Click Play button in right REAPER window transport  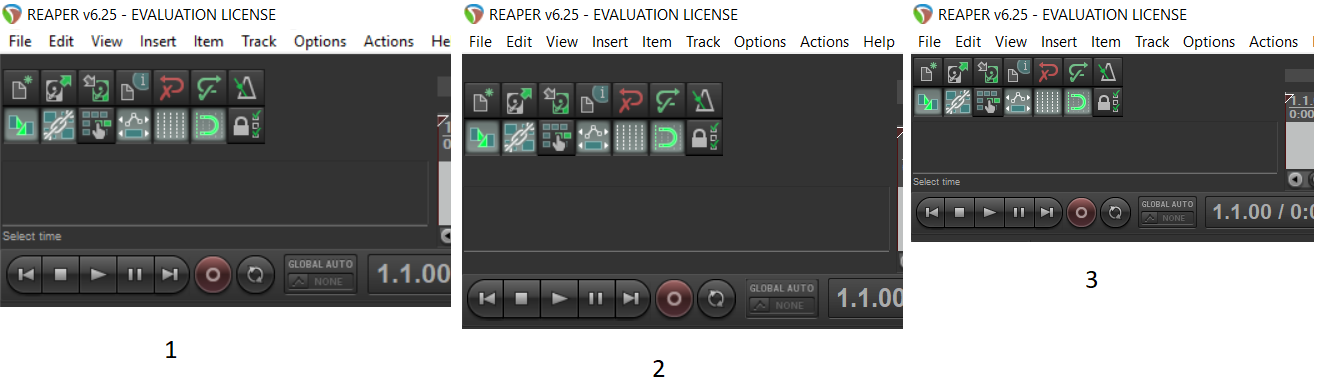pos(989,212)
